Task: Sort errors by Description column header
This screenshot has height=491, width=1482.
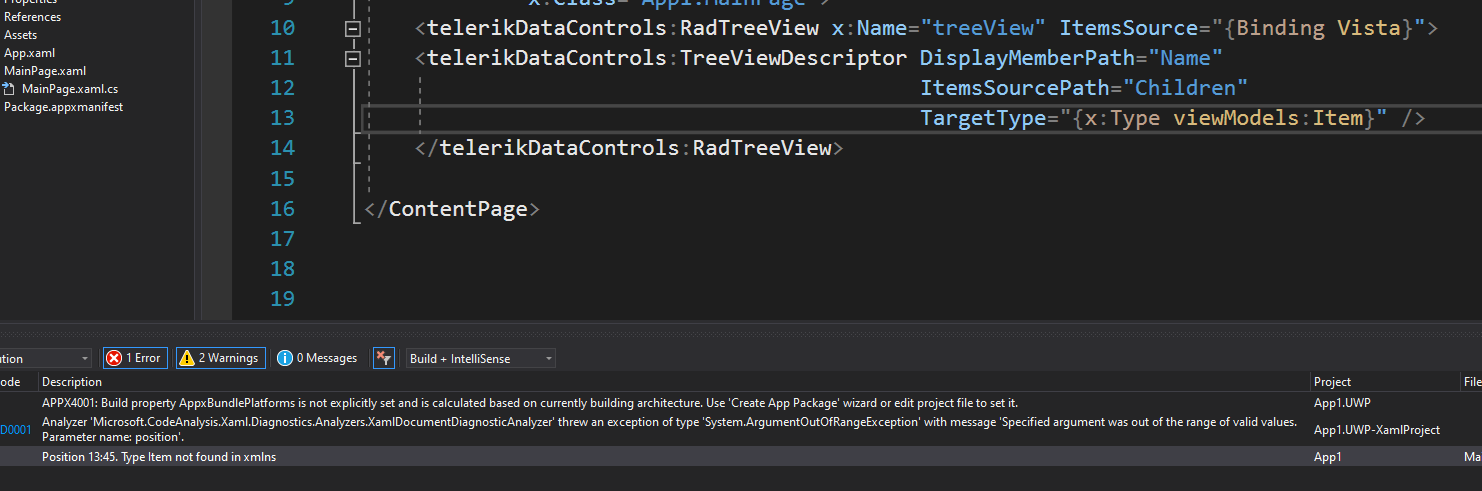Action: coord(72,382)
